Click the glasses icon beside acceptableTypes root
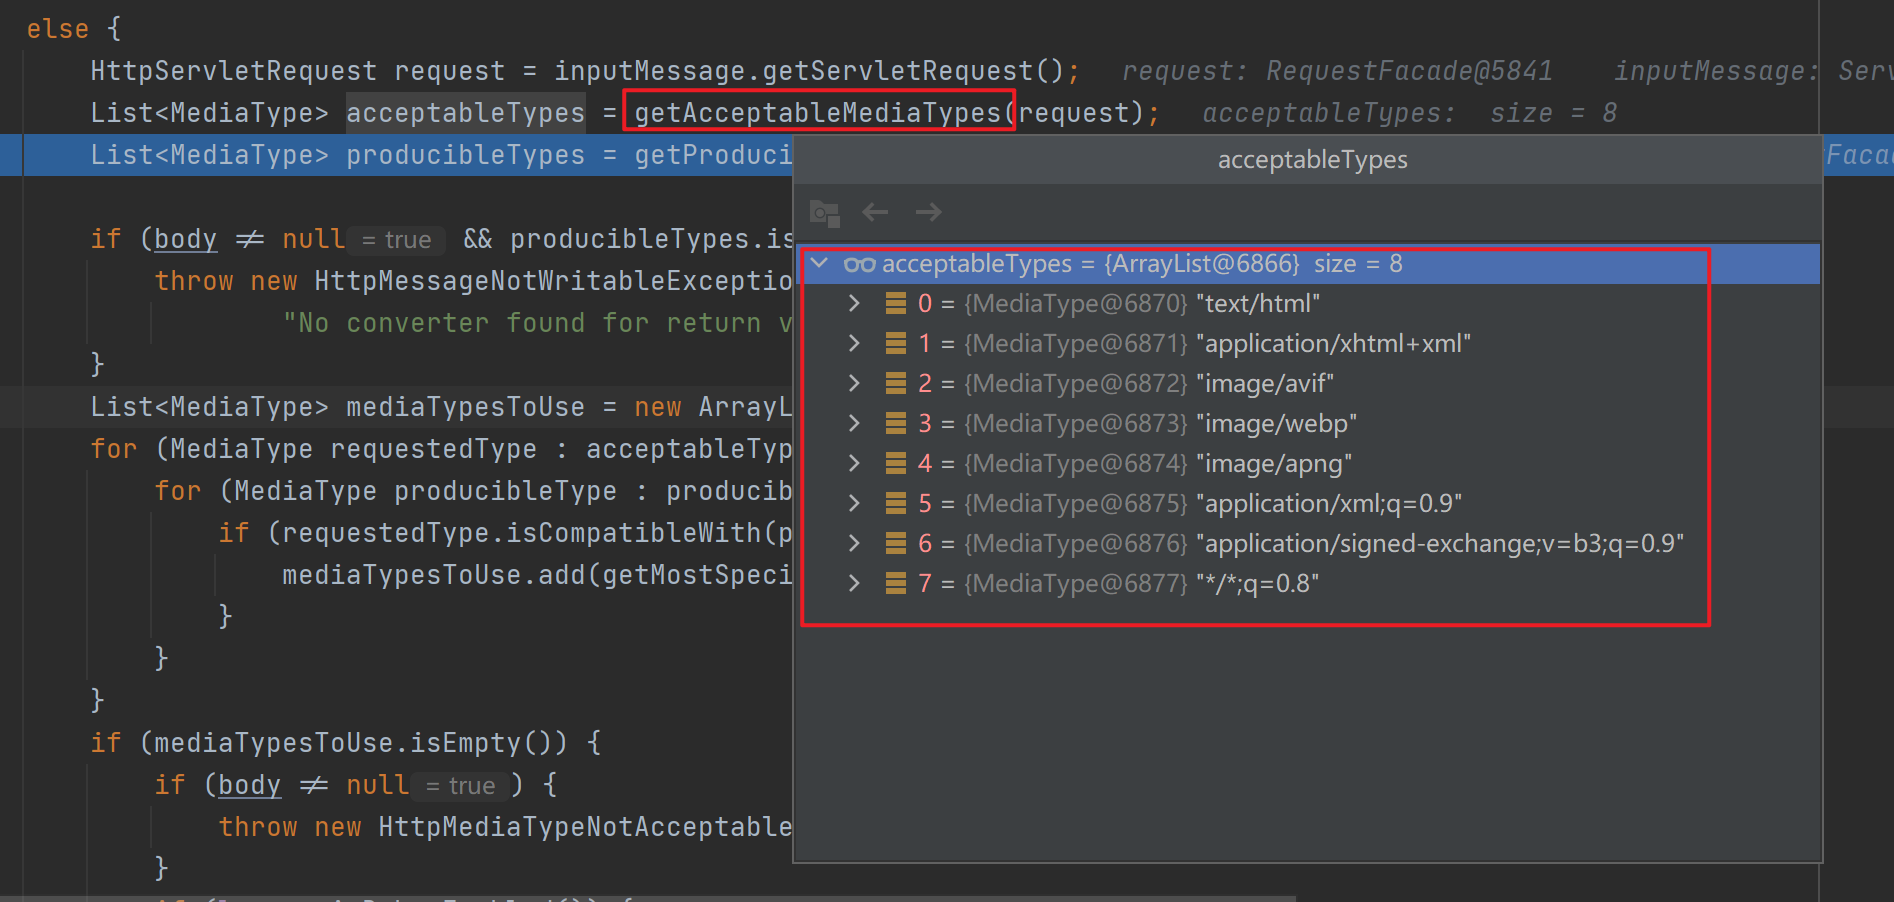1894x902 pixels. pyautogui.click(x=859, y=265)
